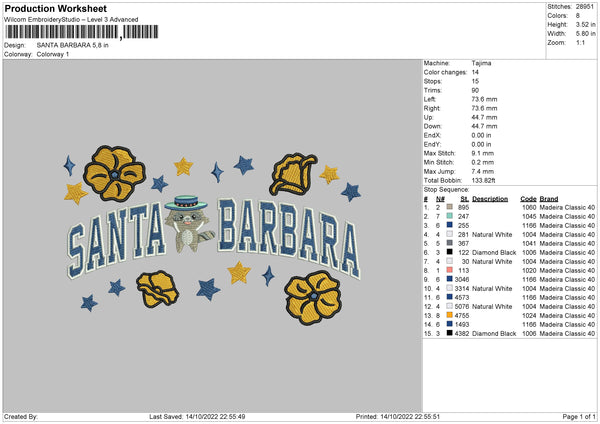Screen dimensions: 600x424
Task: Click code '1045' in stop 2
Action: coord(529,217)
